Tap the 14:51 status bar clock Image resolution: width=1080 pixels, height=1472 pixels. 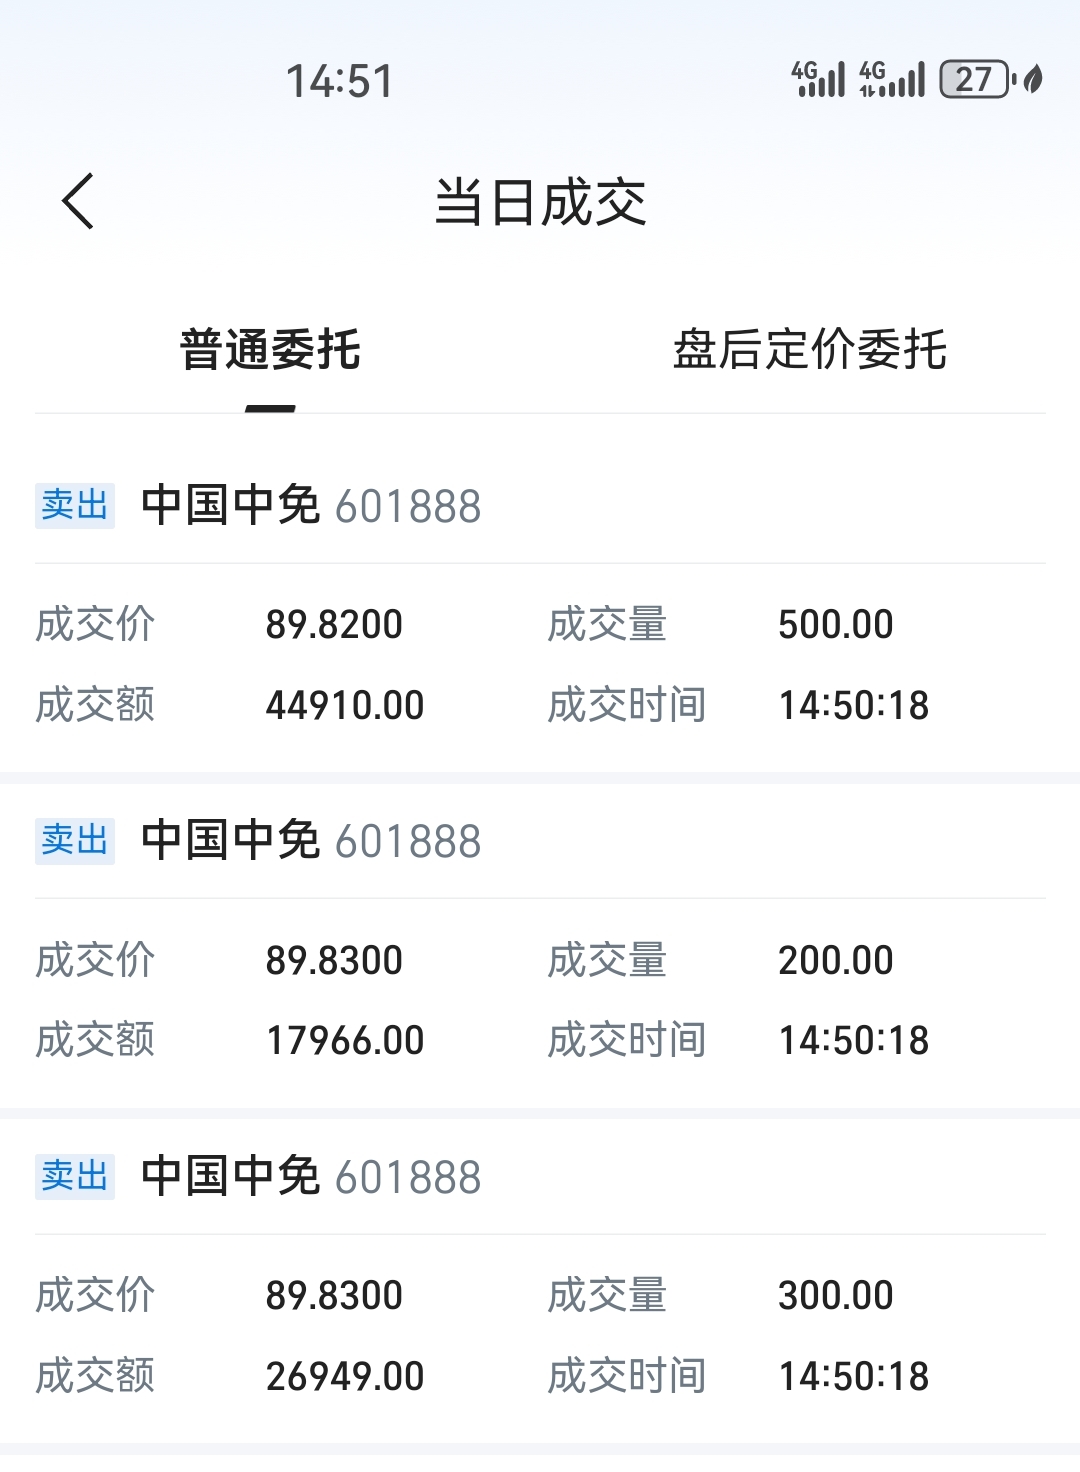(x=340, y=81)
